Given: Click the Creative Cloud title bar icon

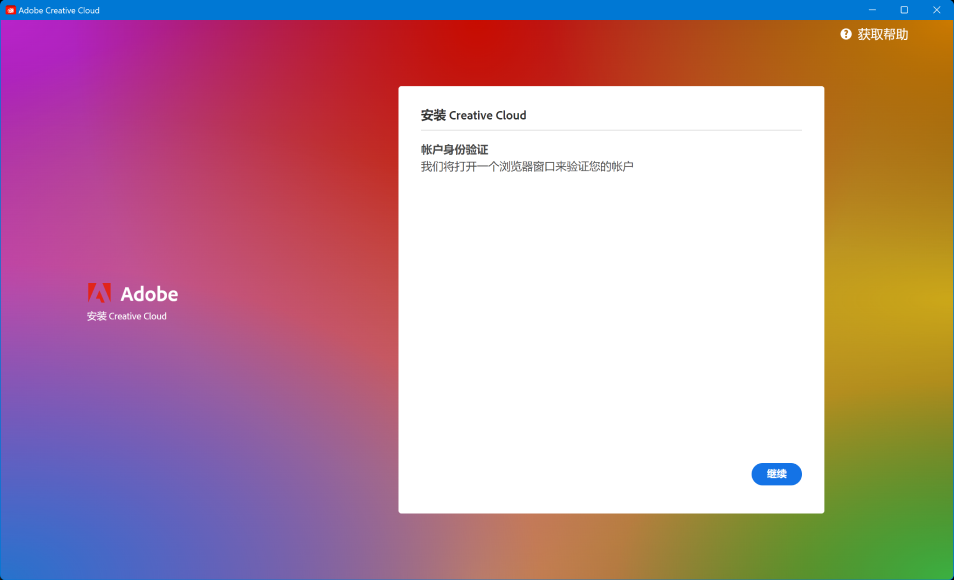Looking at the screenshot, I should click(11, 10).
